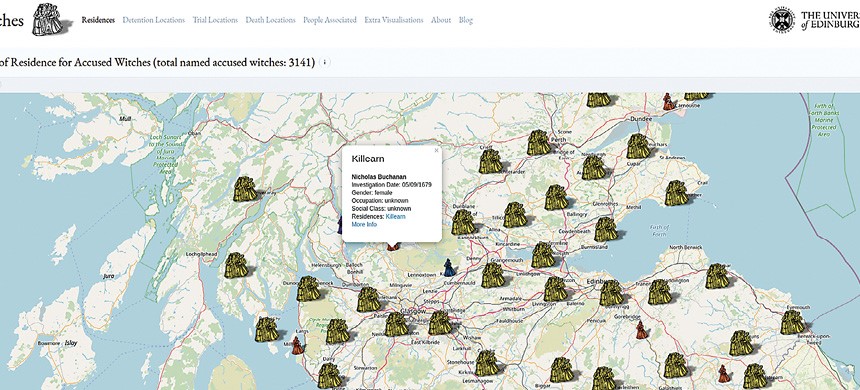Image resolution: width=860 pixels, height=390 pixels.
Task: Click red witch marker near Gorebridge
Action: pyautogui.click(x=641, y=330)
